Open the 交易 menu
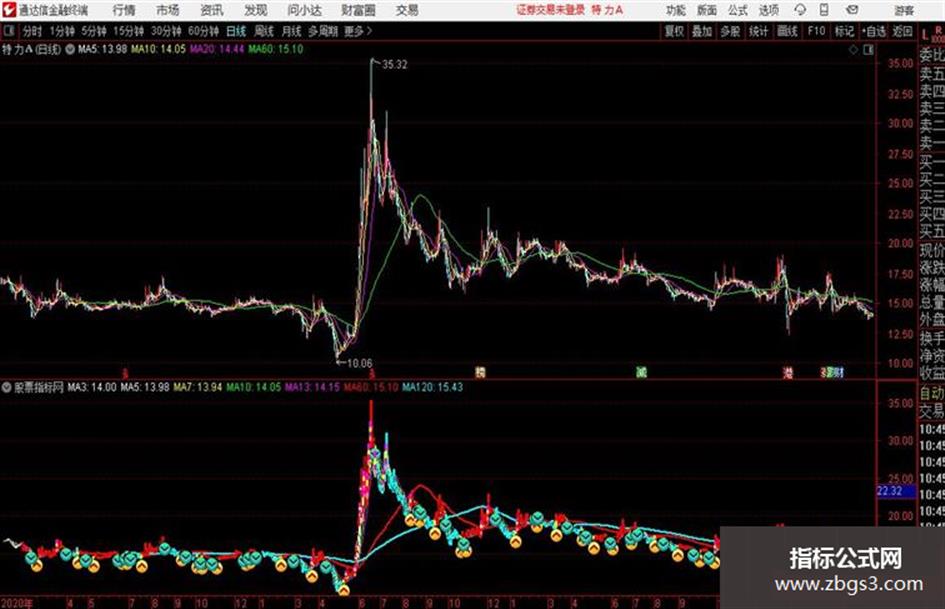945x609 pixels. click(x=407, y=10)
